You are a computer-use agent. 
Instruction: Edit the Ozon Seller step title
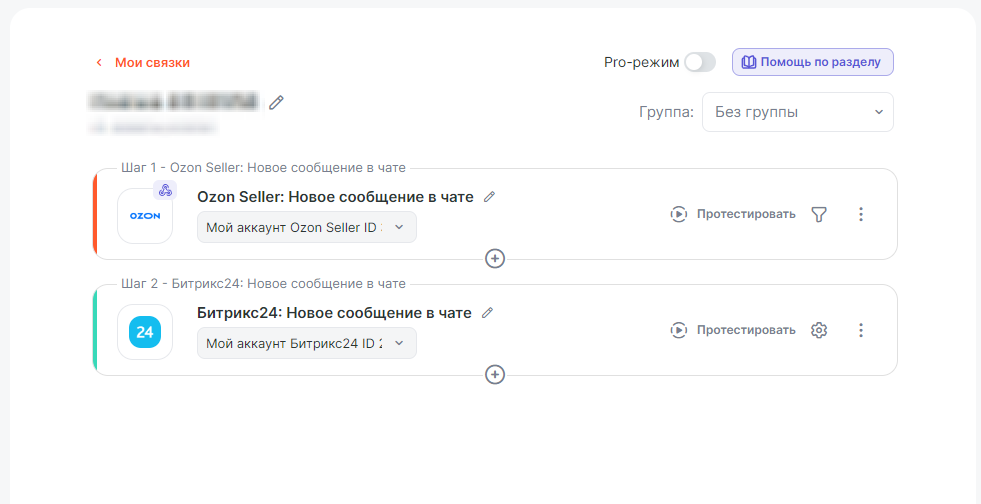click(x=489, y=197)
